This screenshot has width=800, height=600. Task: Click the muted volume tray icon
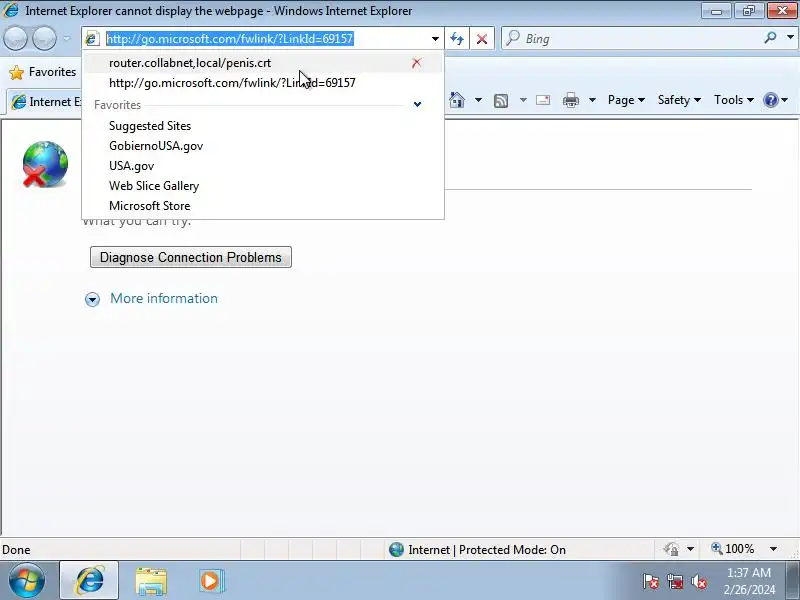(699, 581)
